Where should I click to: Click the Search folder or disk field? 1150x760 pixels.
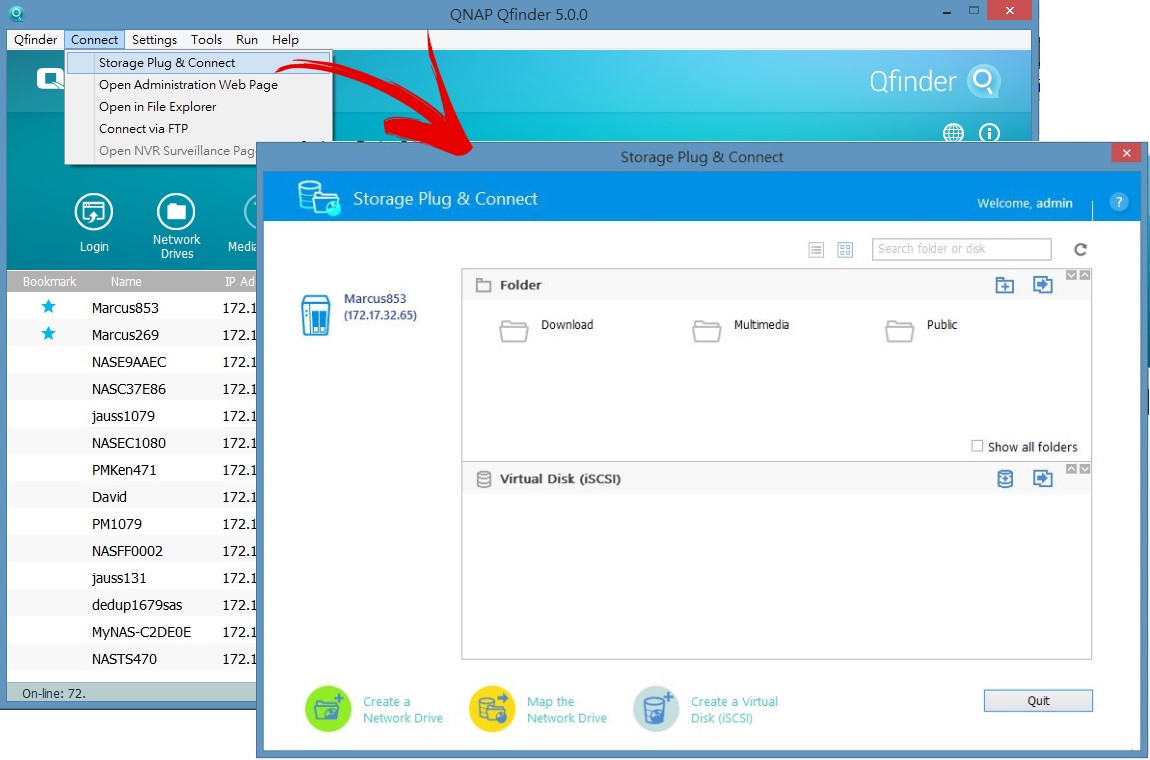point(961,249)
